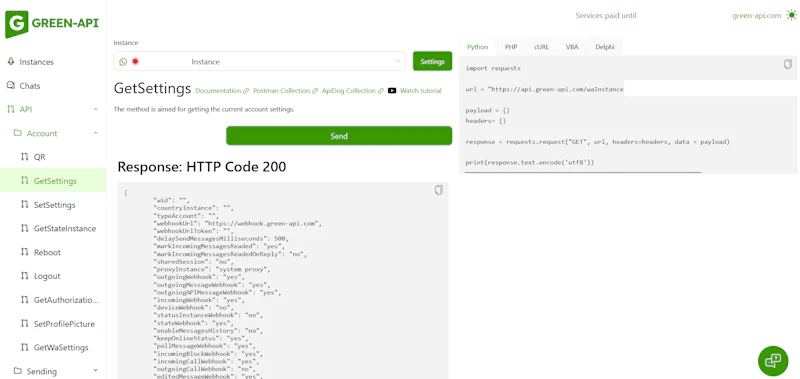Viewport: 800px width, 379px height.
Task: Open the support chat bubble button
Action: [773, 361]
